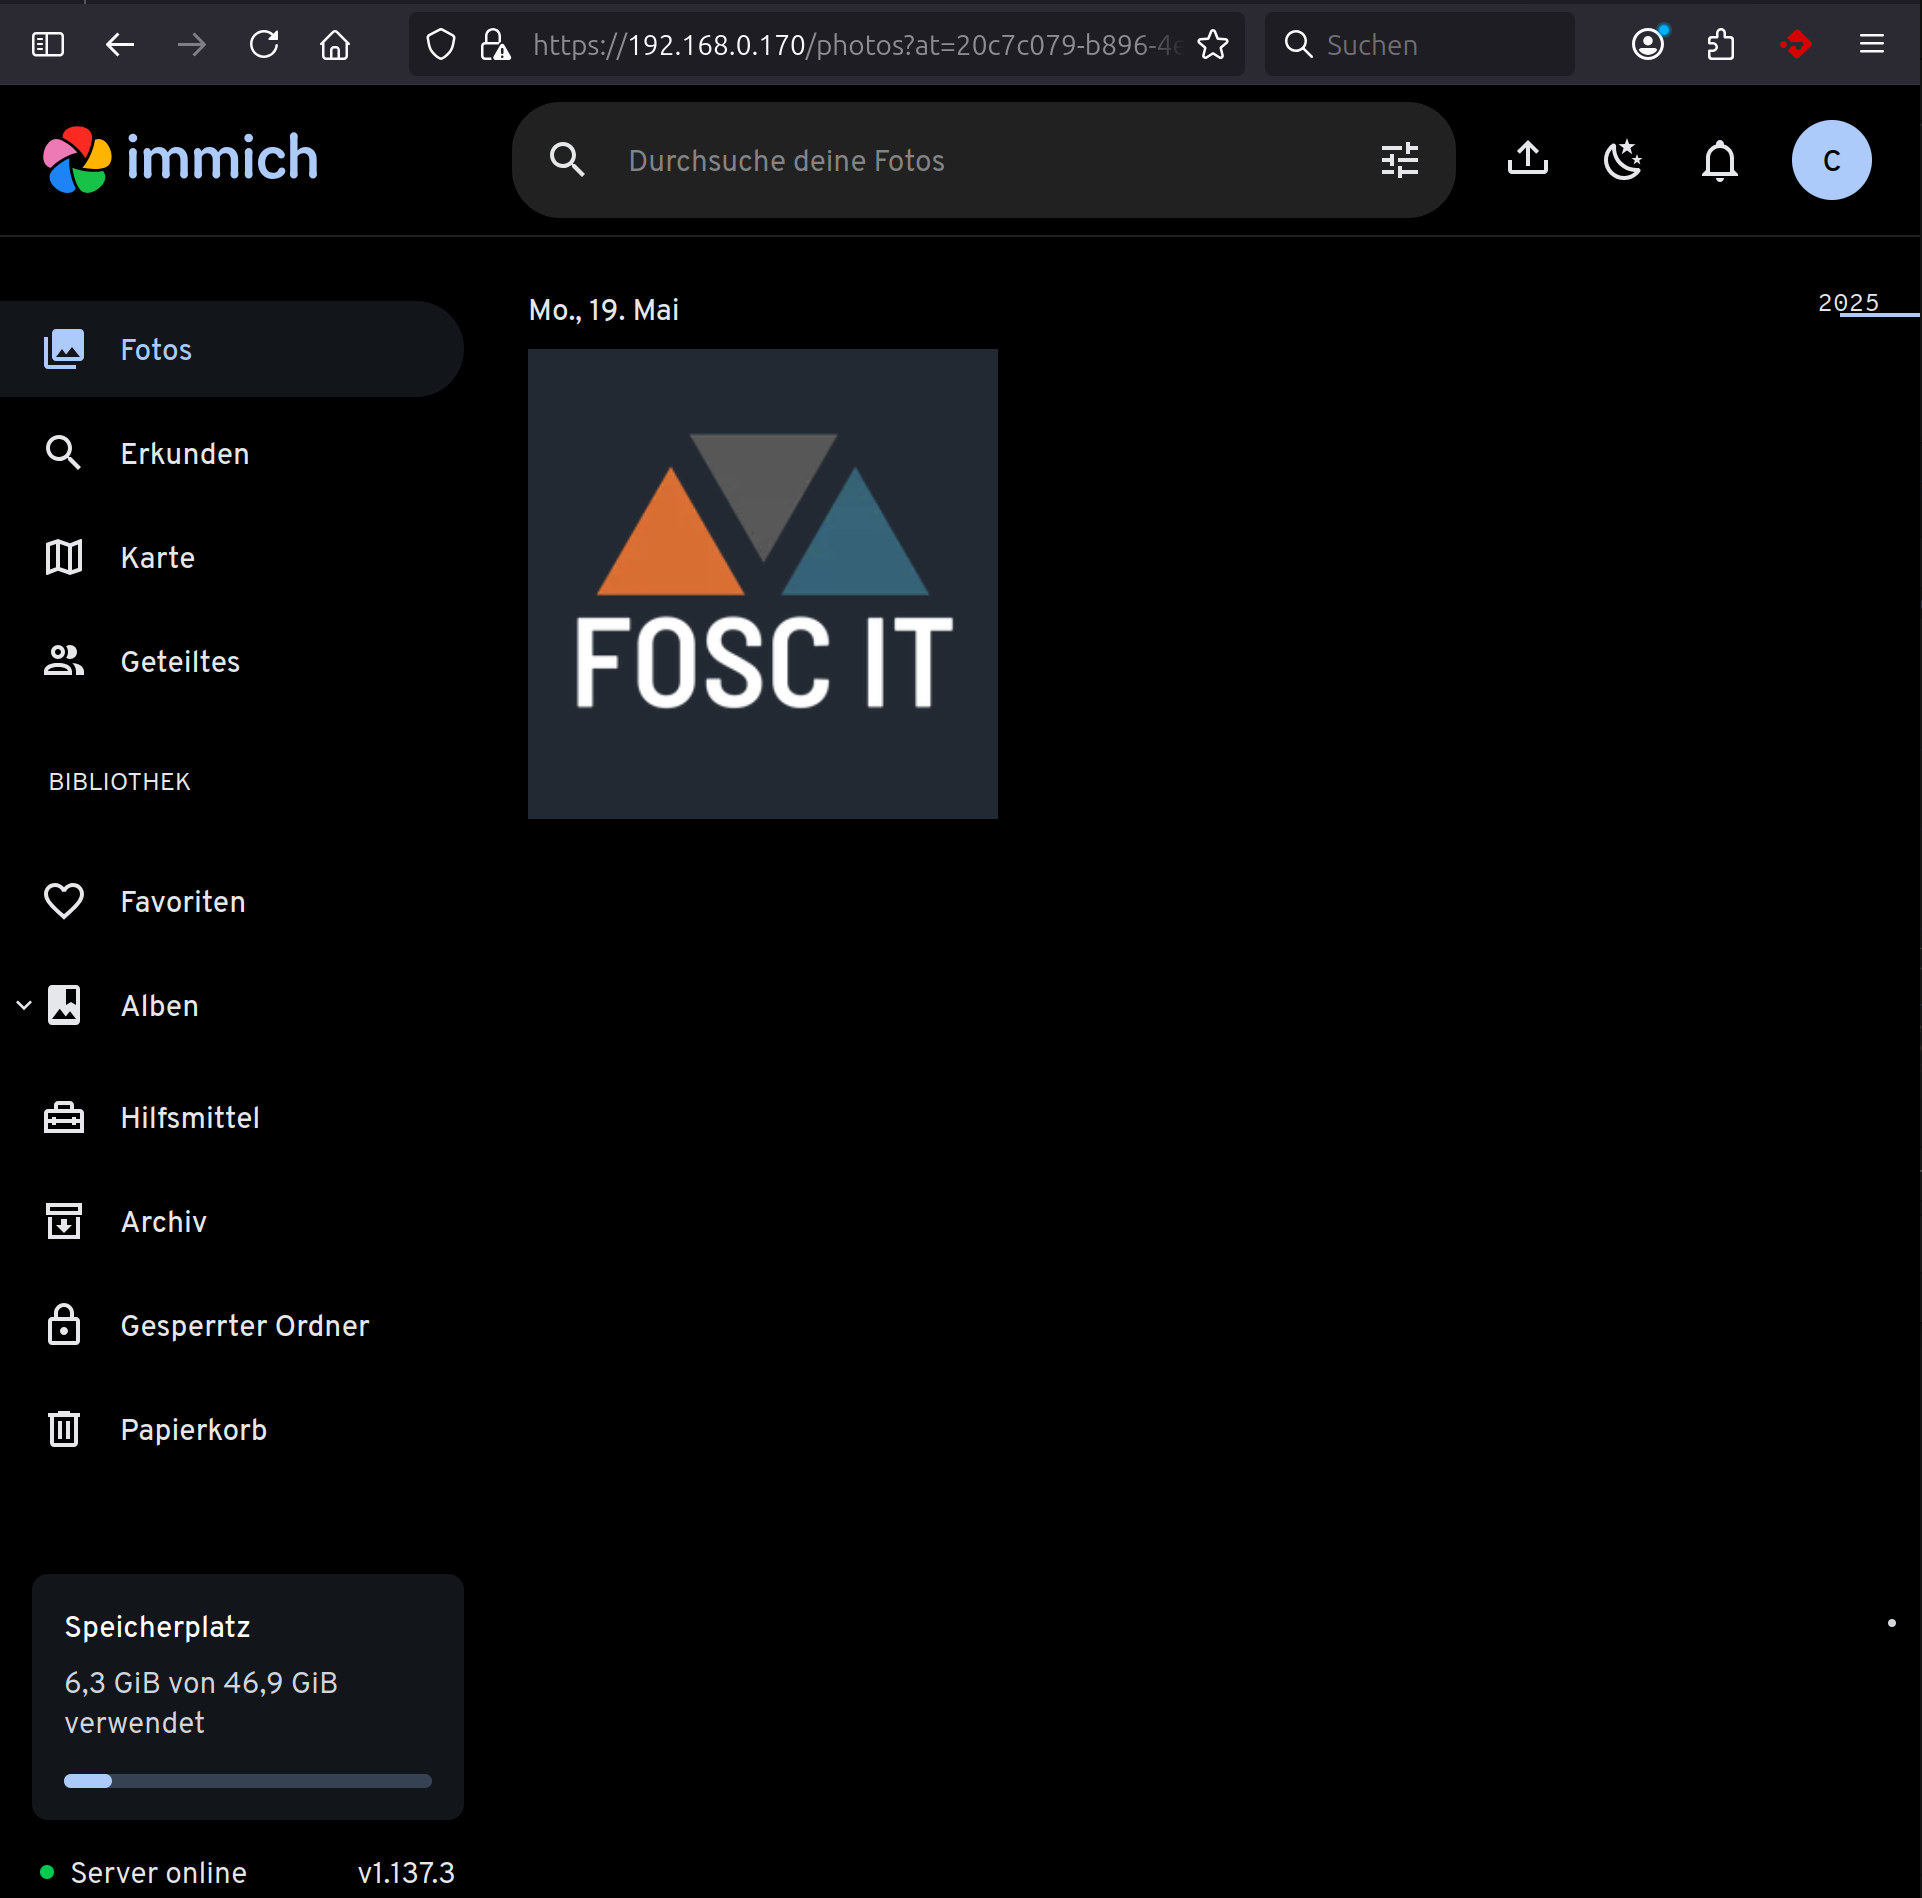1922x1898 pixels.
Task: Open Gesperrter Ordner locked folder
Action: pyautogui.click(x=232, y=1325)
